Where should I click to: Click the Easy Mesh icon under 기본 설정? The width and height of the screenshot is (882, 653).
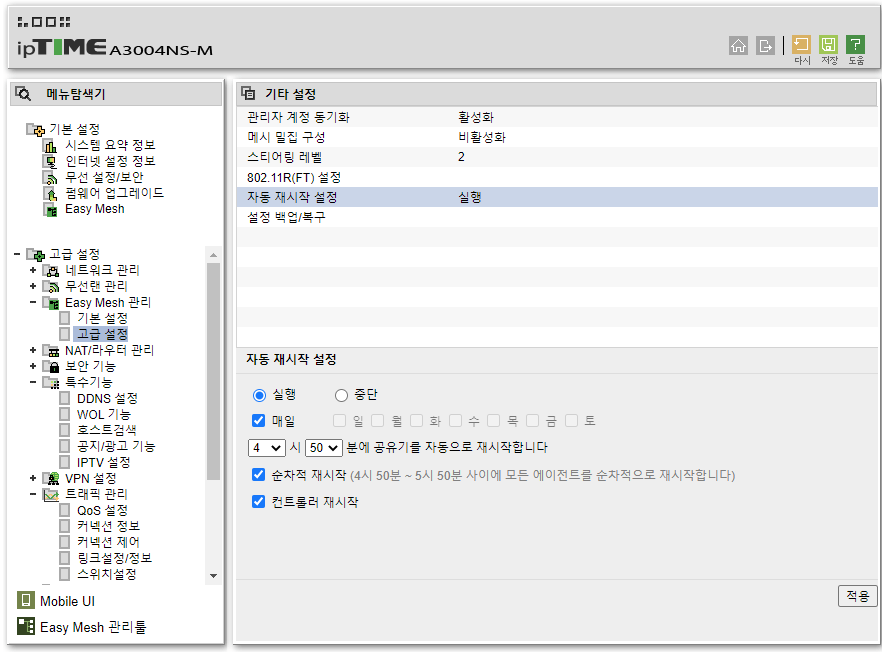51,210
